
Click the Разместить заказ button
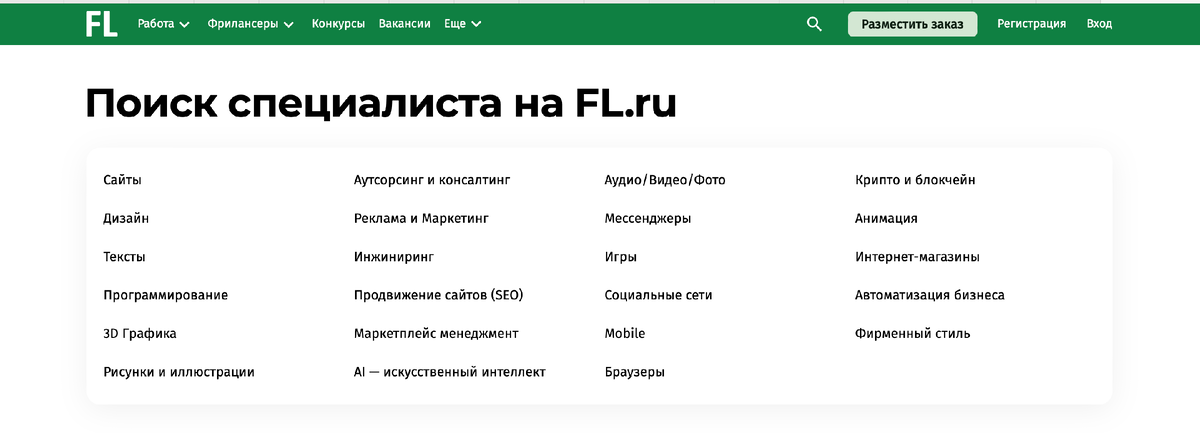pyautogui.click(x=912, y=24)
